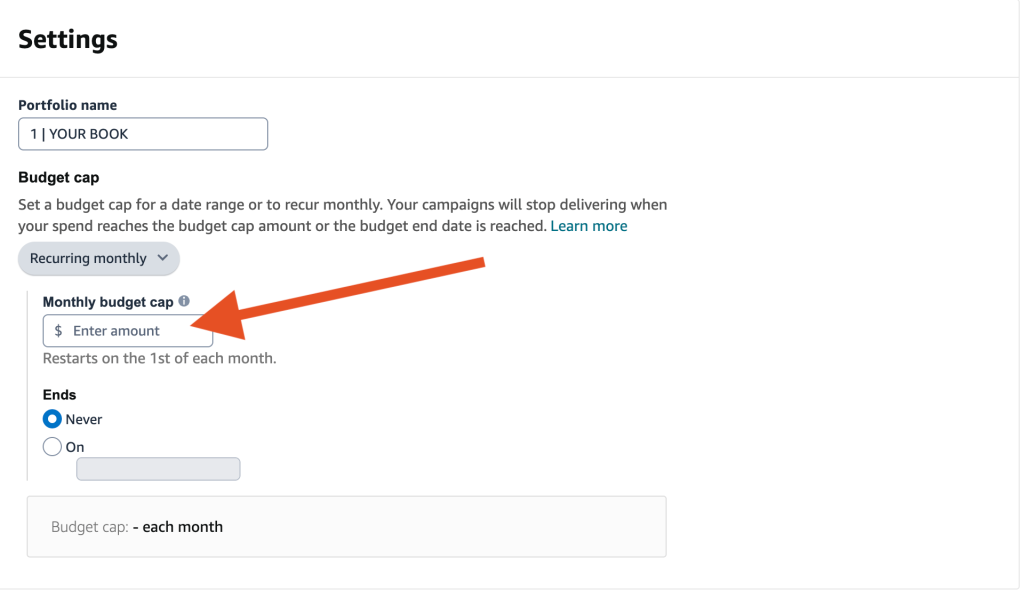The image size is (1024, 597).
Task: Select the On radio button under Ends
Action: pyautogui.click(x=52, y=447)
